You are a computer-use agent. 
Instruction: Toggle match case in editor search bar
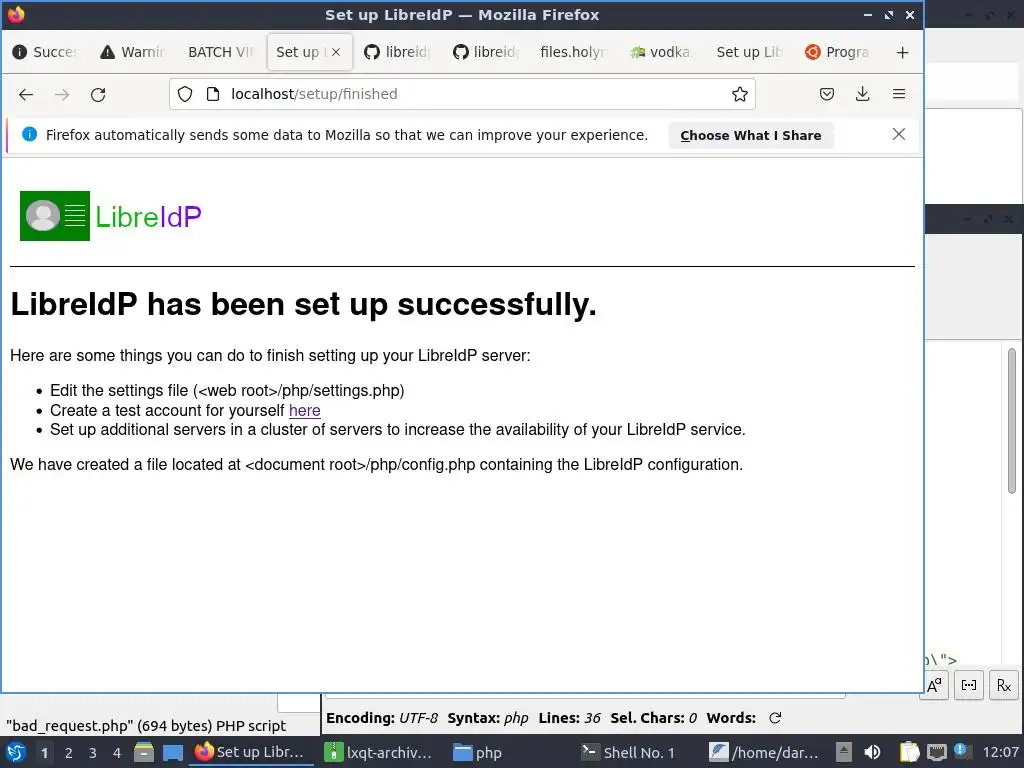[x=934, y=685]
